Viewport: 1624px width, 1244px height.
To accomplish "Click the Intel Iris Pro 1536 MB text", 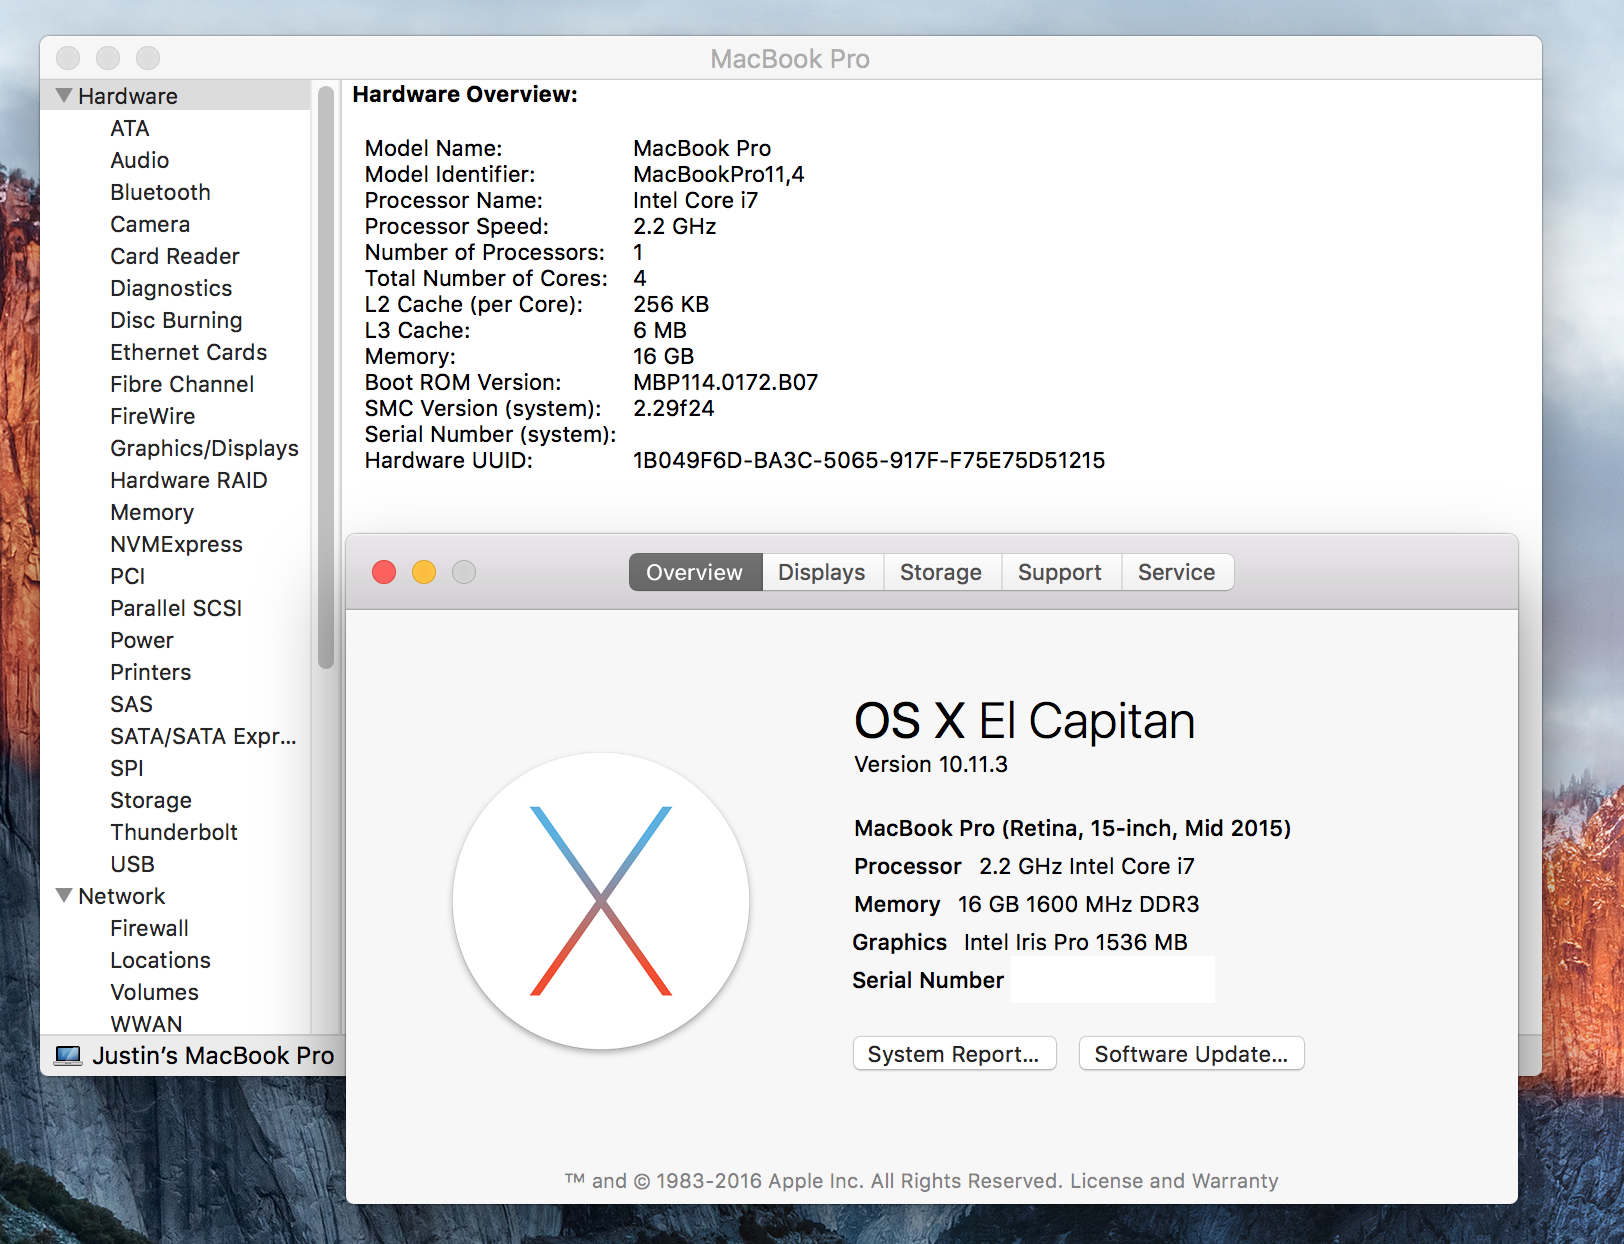I will [1076, 942].
